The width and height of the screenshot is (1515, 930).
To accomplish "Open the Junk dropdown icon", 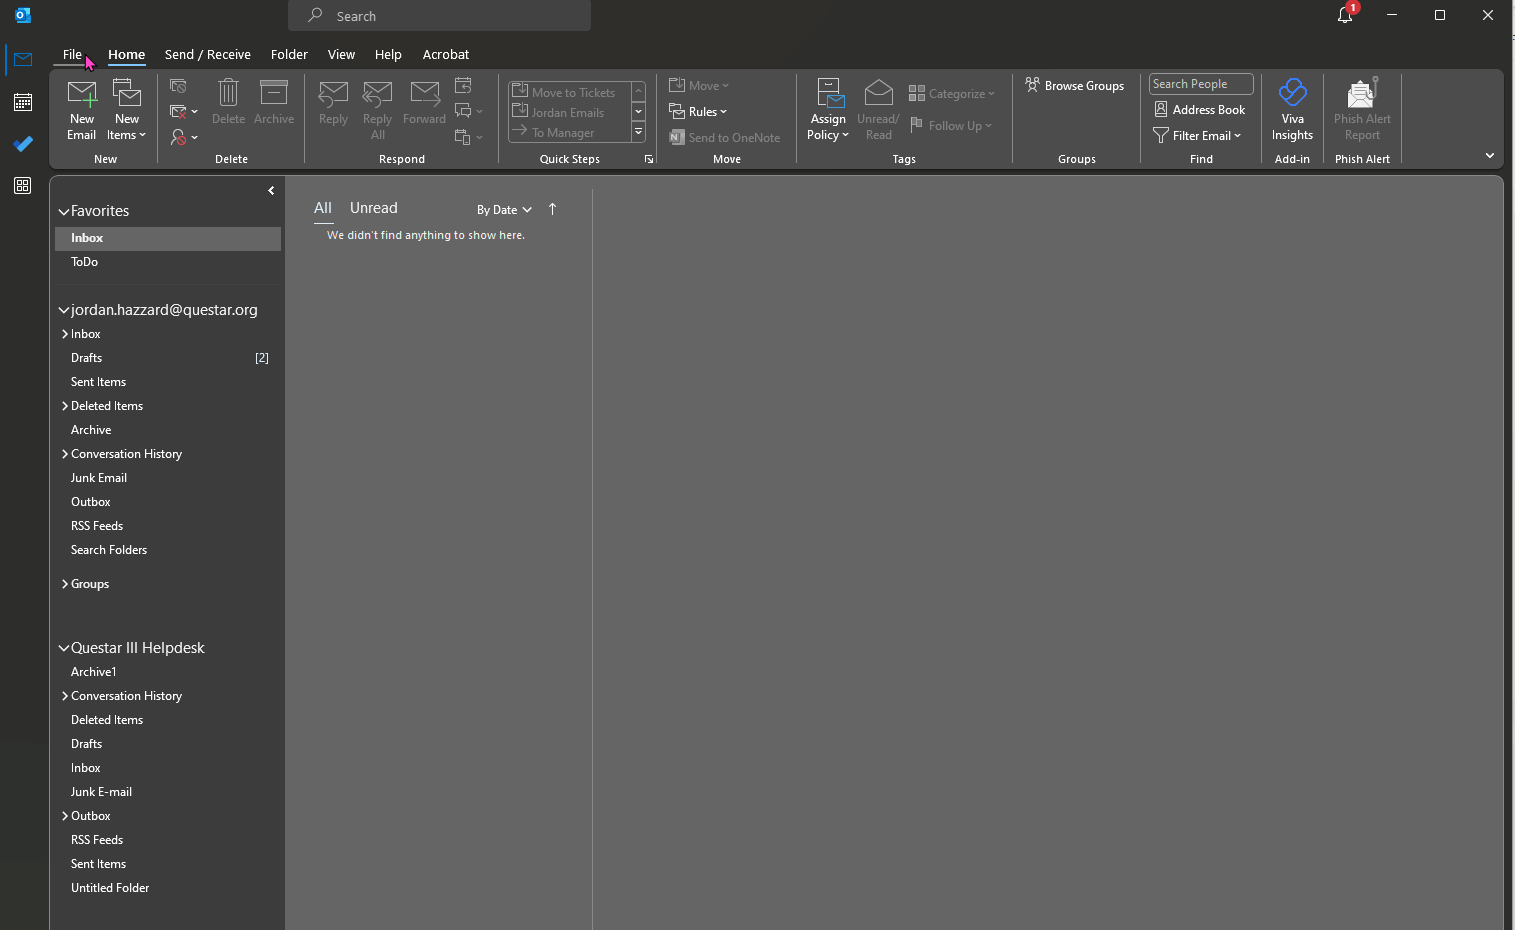I will pos(184,138).
